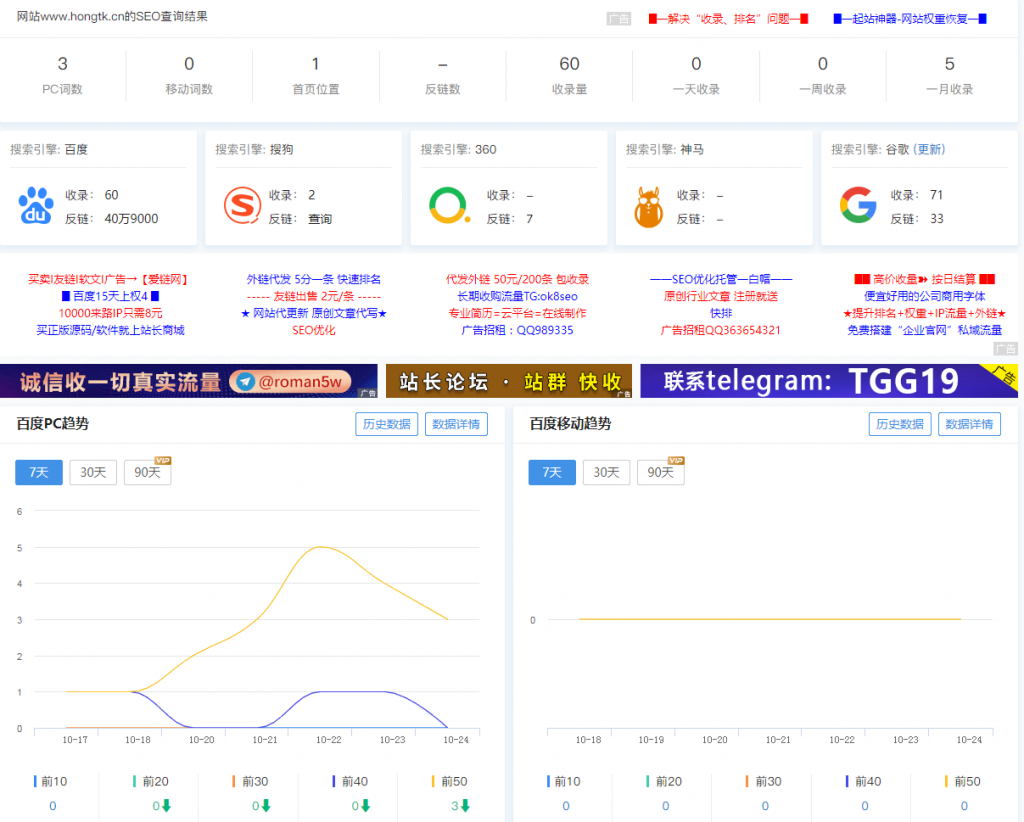This screenshot has width=1024, height=822.
Task: Select 30天 tab in 百度移动趋势
Action: pyautogui.click(x=606, y=472)
